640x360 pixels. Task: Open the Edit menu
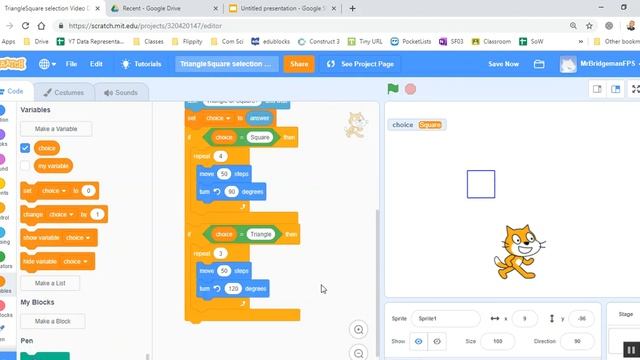(x=96, y=64)
